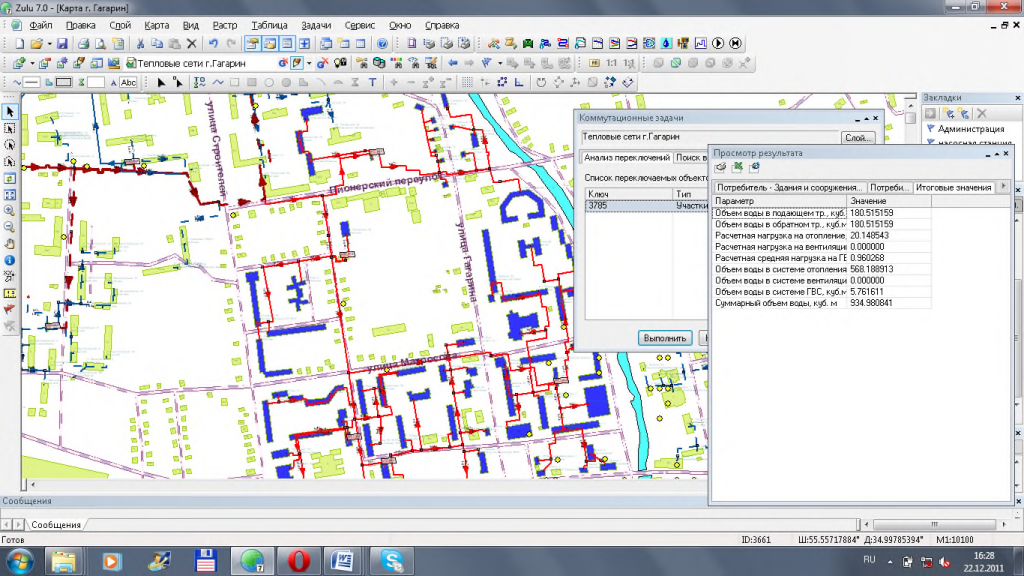
Task: Select the Администрация bookmark
Action: [971, 128]
